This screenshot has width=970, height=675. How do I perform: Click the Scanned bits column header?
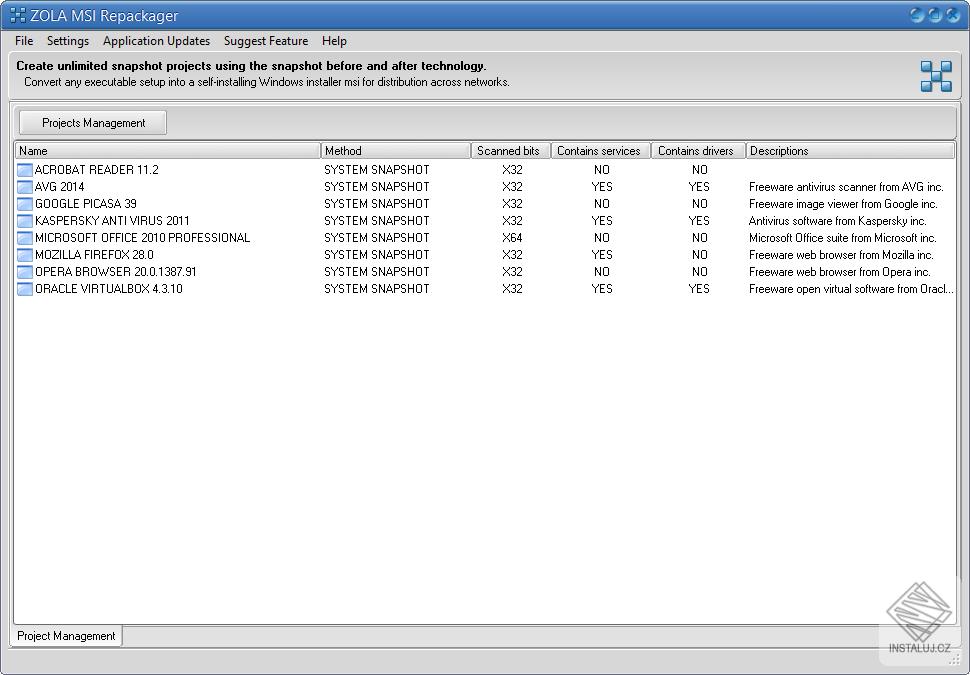pyautogui.click(x=510, y=150)
